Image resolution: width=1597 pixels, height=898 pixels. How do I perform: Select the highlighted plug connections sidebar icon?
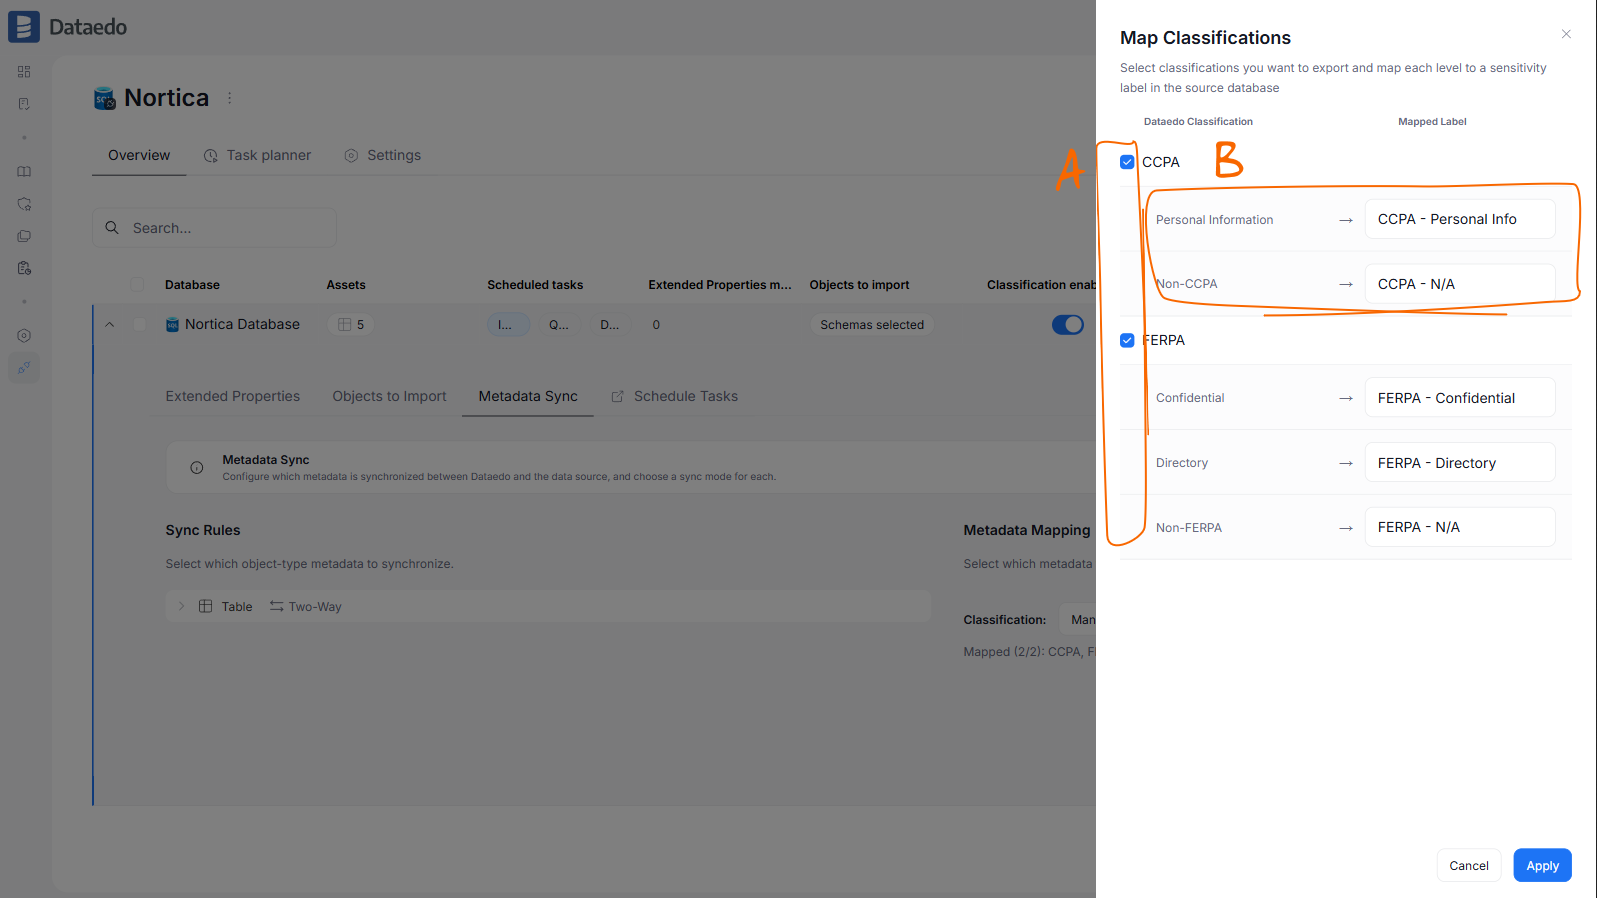[24, 368]
